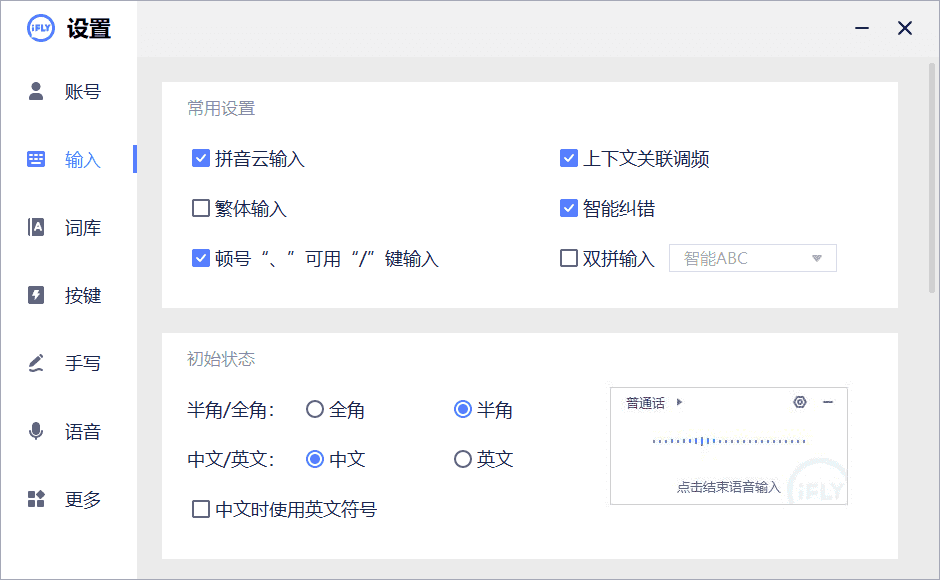Click the lexicon book icon in sidebar
This screenshot has width=940, height=580.
point(36,227)
